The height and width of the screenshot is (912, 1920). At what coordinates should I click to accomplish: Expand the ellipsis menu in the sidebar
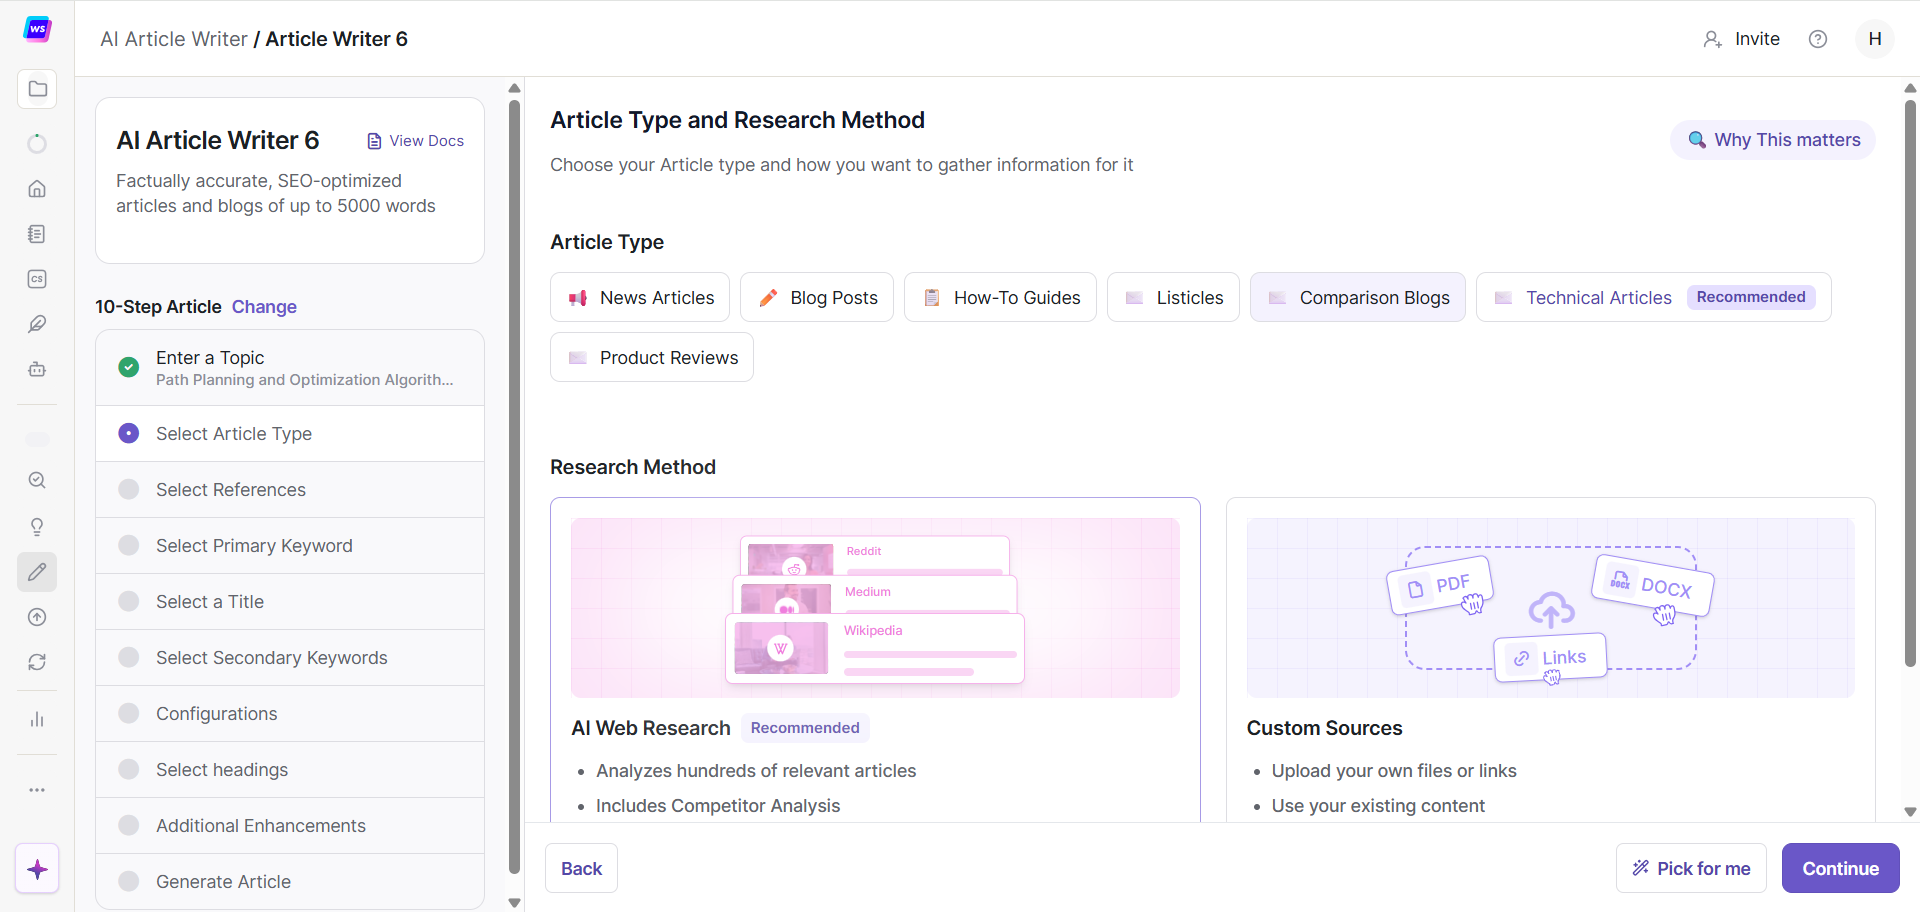coord(37,790)
